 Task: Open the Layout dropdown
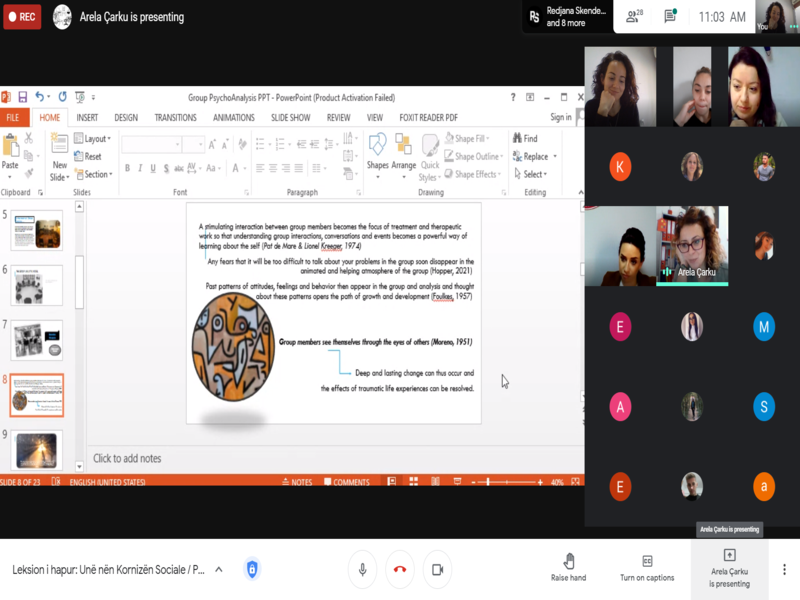pos(92,138)
